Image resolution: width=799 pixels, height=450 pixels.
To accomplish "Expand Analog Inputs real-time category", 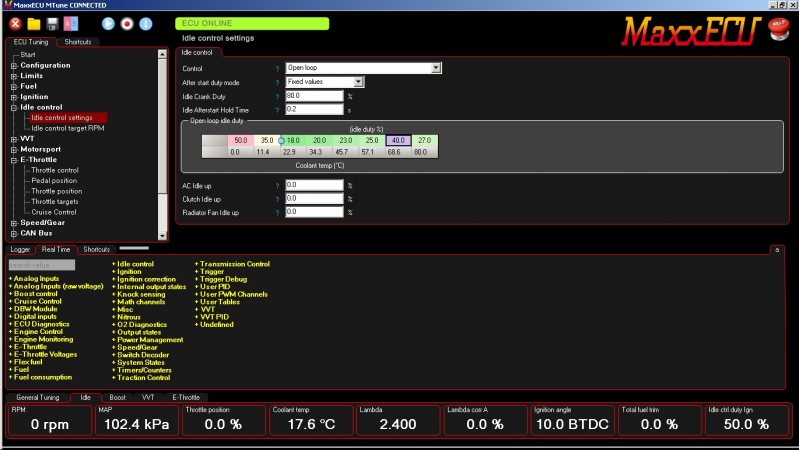I will pos(36,279).
